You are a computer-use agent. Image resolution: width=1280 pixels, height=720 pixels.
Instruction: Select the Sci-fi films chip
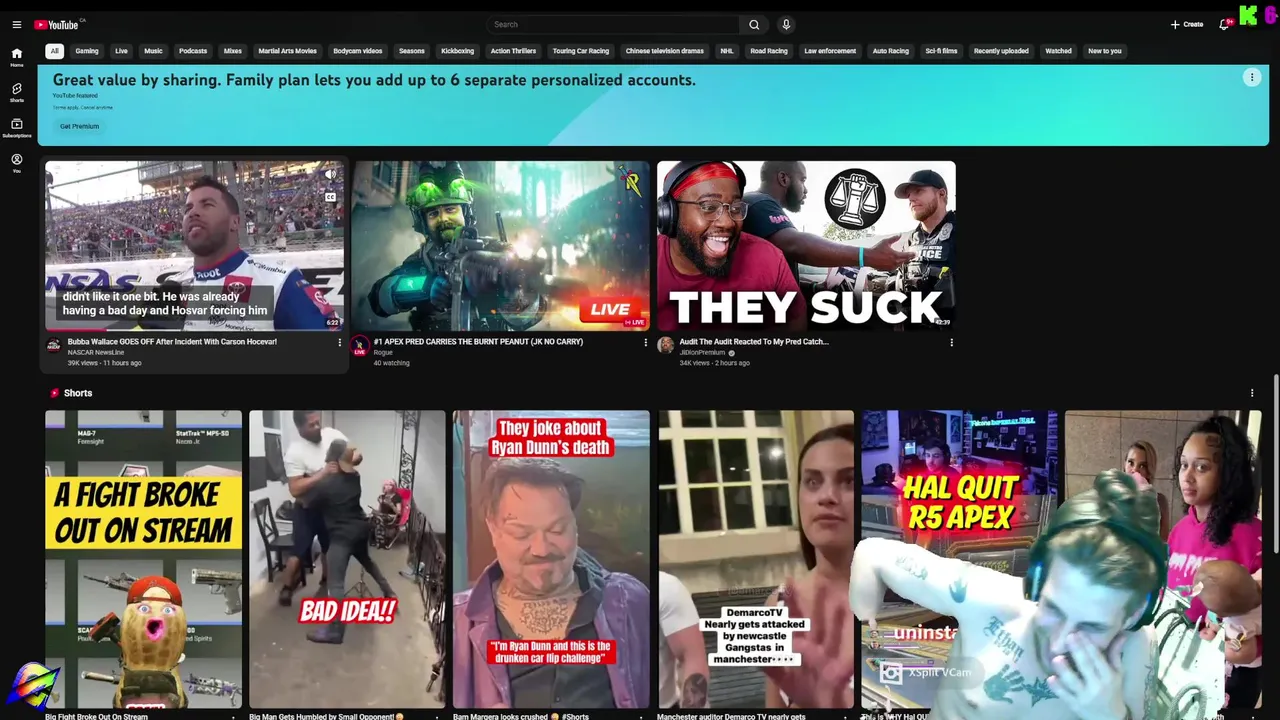coord(941,51)
